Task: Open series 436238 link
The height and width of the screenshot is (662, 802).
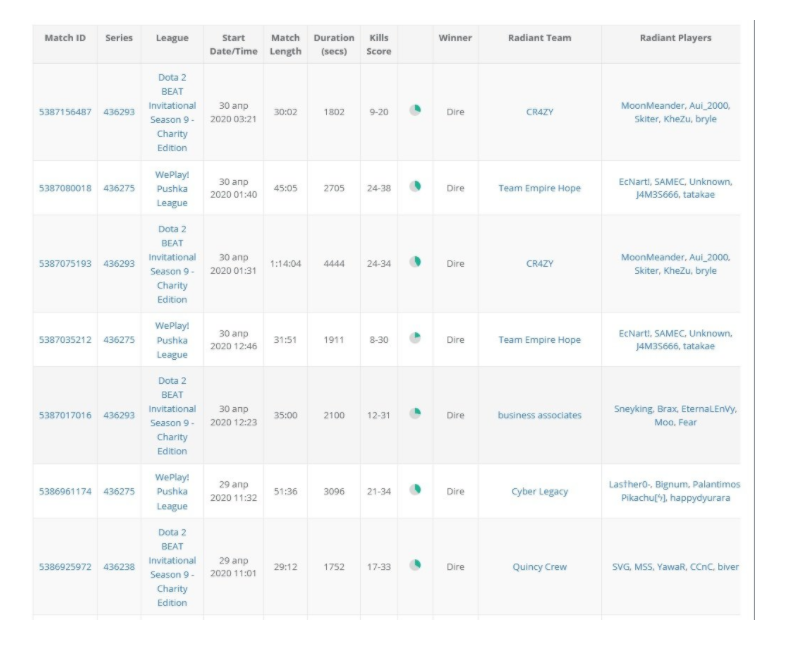Action: click(118, 567)
